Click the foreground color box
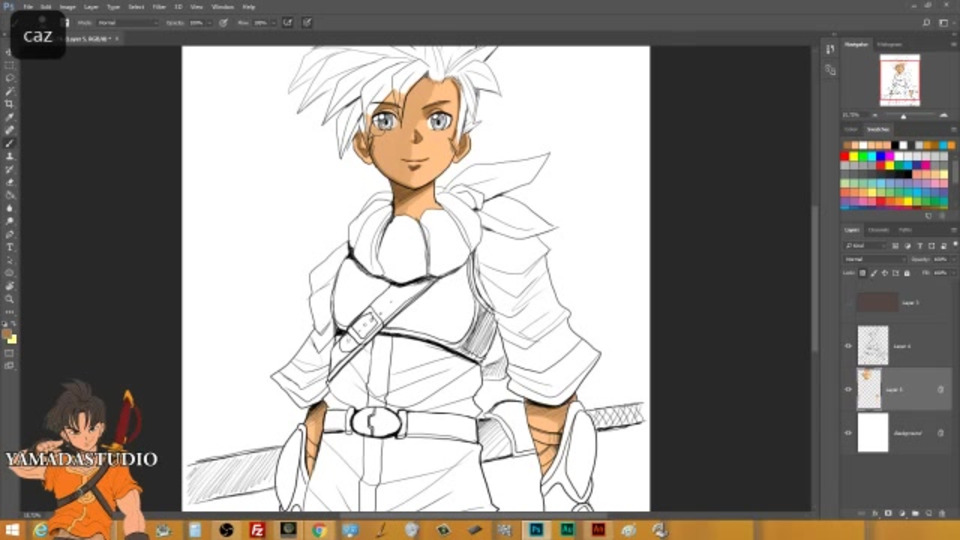960x540 pixels. [x=7, y=334]
